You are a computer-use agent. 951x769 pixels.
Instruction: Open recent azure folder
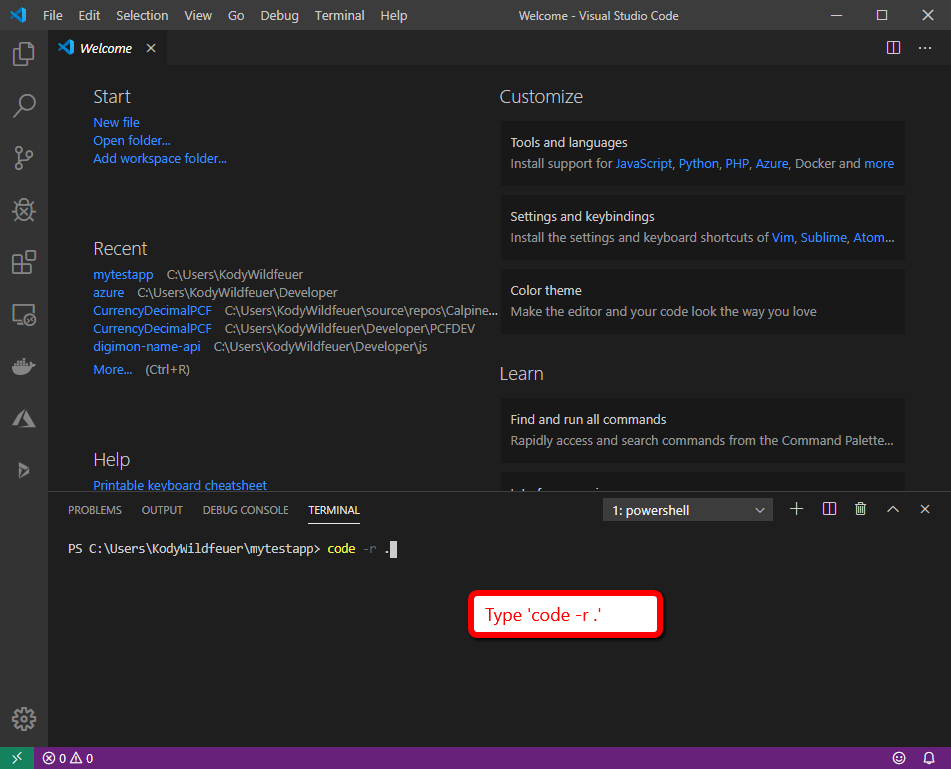[x=109, y=293]
